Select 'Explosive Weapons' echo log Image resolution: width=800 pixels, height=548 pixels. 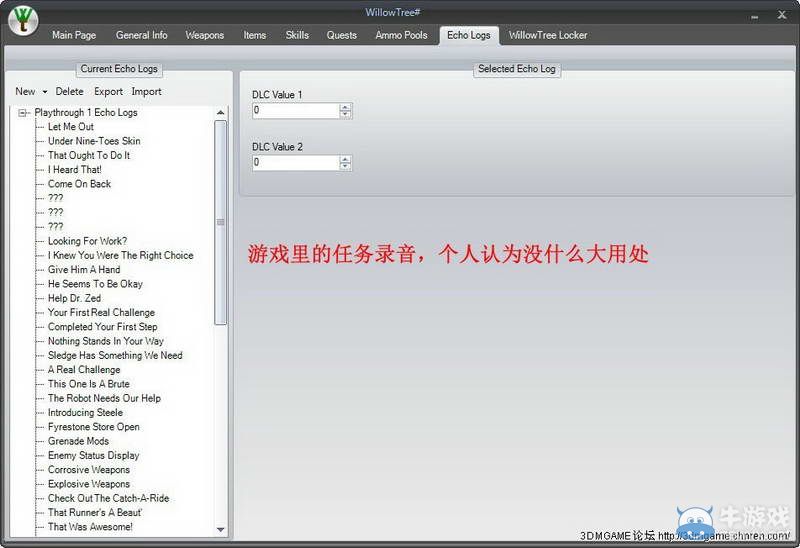[x=89, y=484]
